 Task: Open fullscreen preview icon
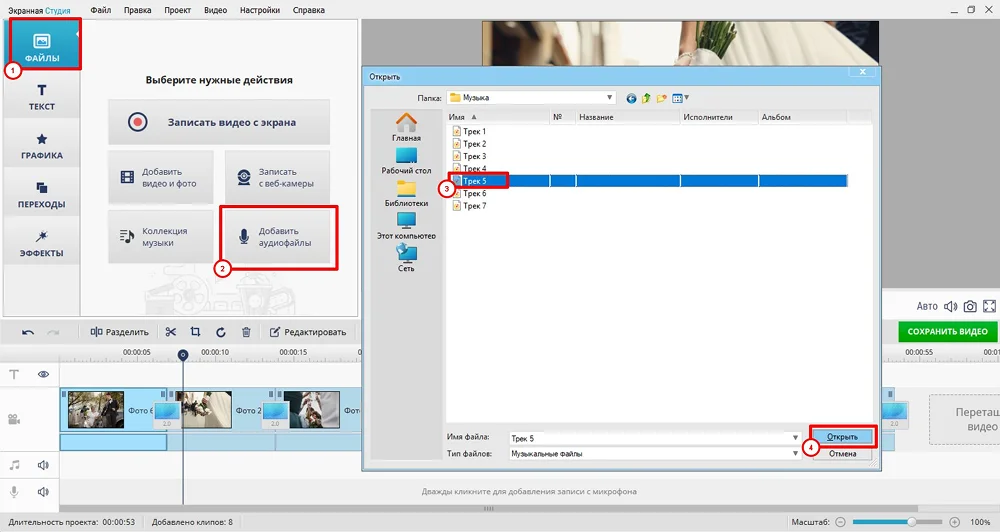(990, 306)
